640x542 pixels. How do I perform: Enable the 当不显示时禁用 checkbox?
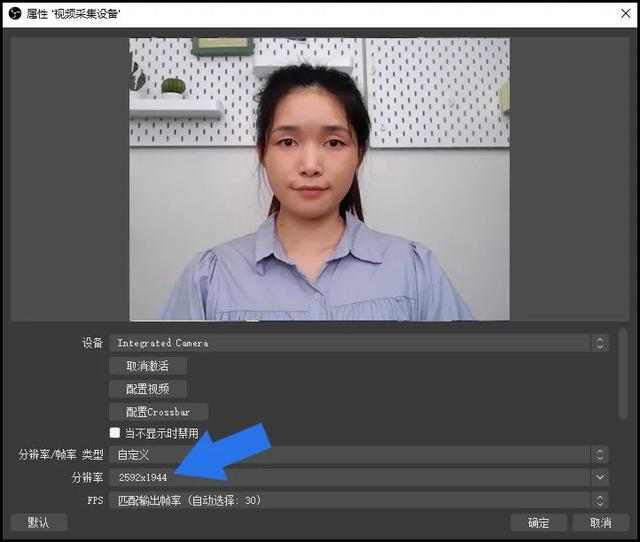115,433
